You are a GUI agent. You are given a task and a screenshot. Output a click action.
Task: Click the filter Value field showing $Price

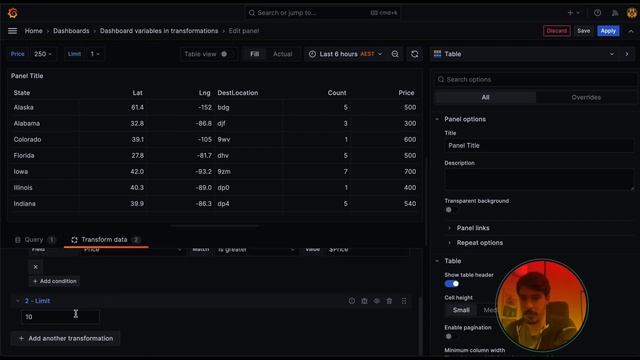[367, 250]
